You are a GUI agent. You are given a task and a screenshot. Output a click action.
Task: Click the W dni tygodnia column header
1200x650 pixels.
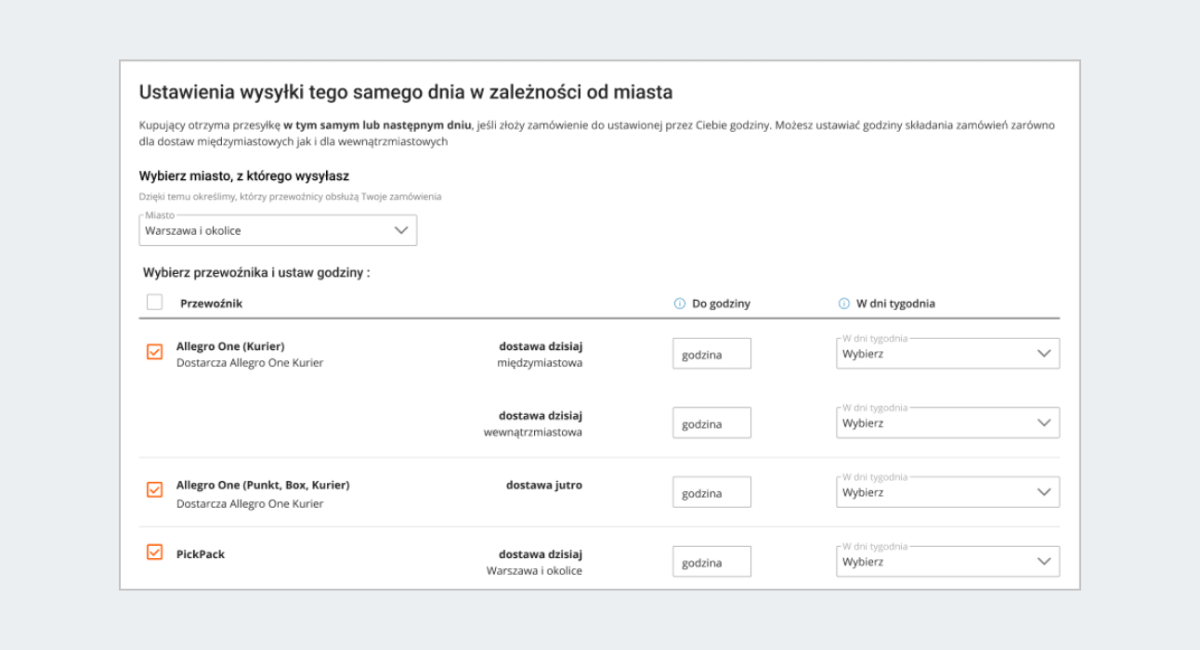click(x=896, y=304)
